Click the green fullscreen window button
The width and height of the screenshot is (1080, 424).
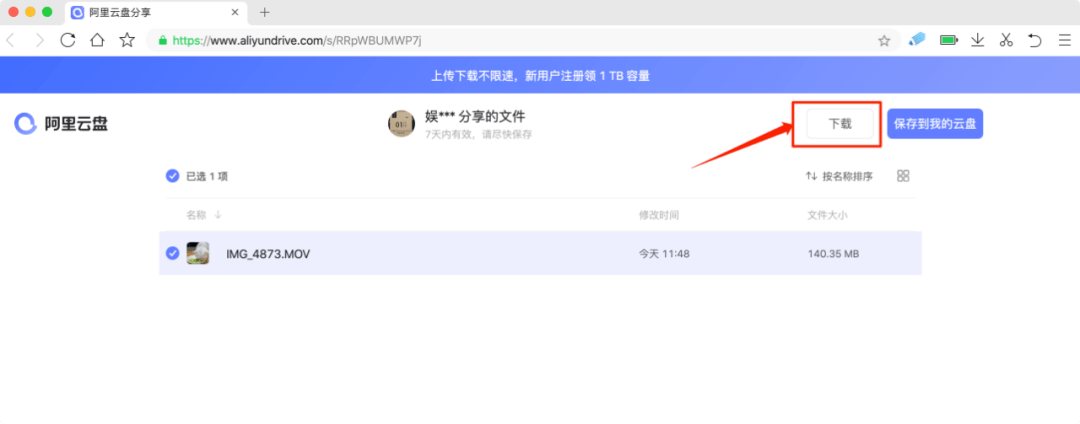pyautogui.click(x=47, y=12)
